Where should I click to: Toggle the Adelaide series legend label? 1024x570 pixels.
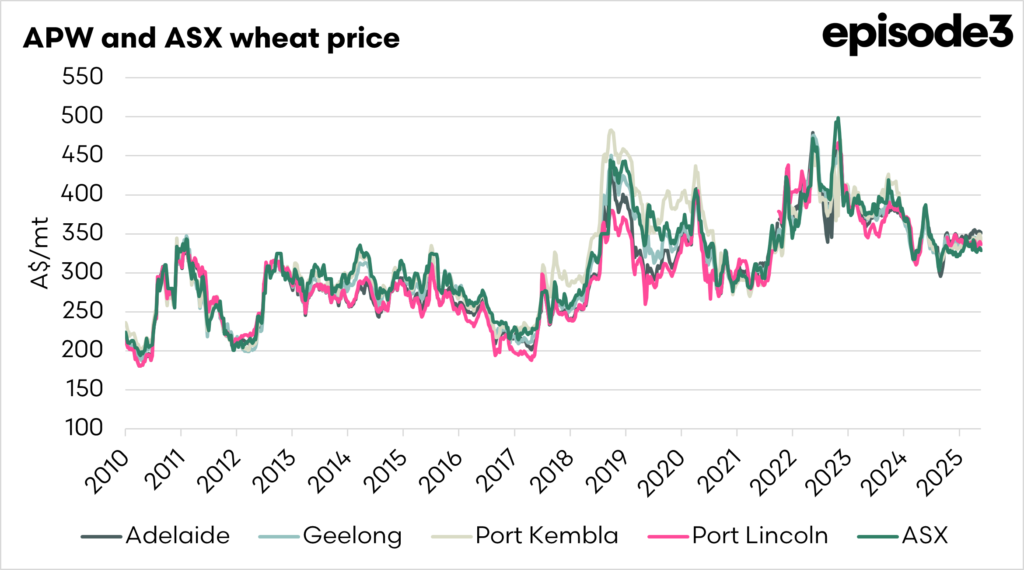pyautogui.click(x=177, y=536)
